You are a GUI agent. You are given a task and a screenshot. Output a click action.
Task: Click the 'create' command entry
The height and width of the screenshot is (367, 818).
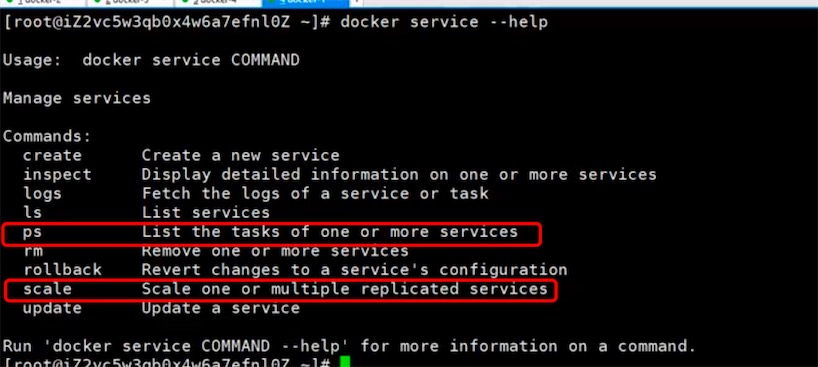(52, 156)
